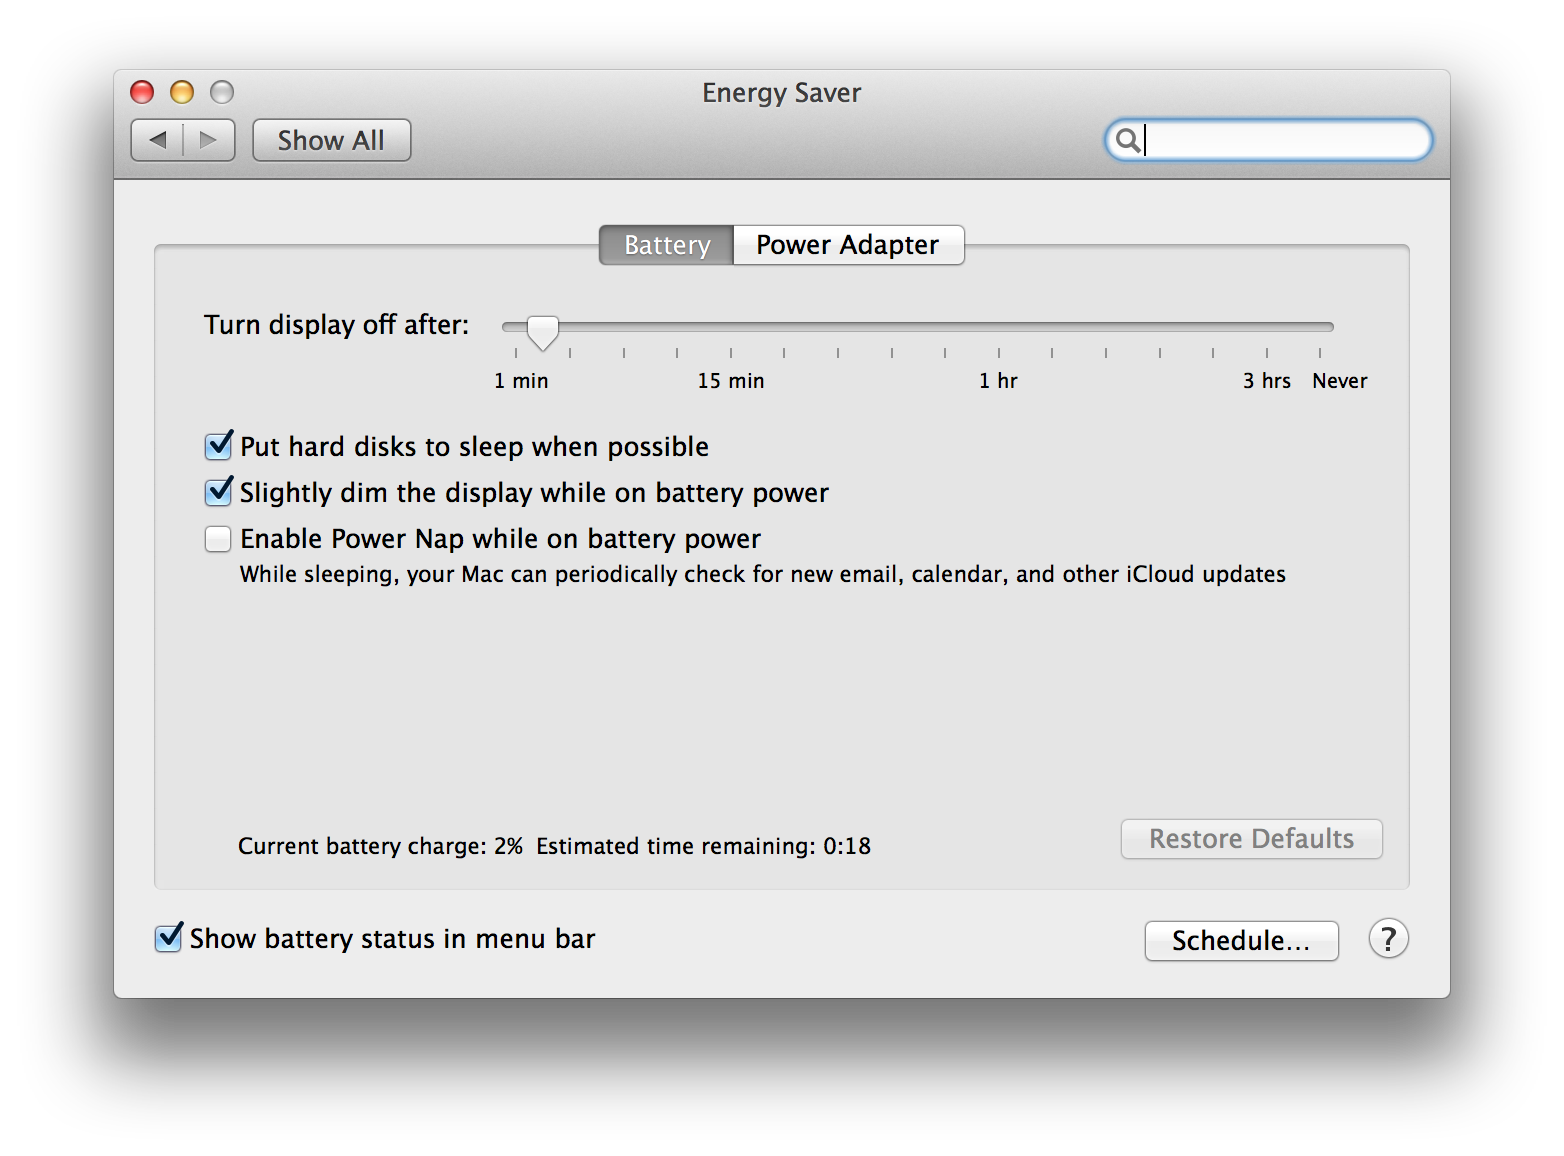This screenshot has height=1156, width=1564.
Task: Set display off slider to 1 hr tick
Action: (999, 327)
